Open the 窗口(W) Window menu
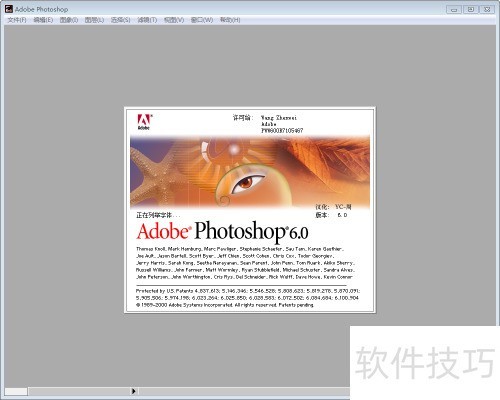The width and height of the screenshot is (500, 400). click(202, 20)
